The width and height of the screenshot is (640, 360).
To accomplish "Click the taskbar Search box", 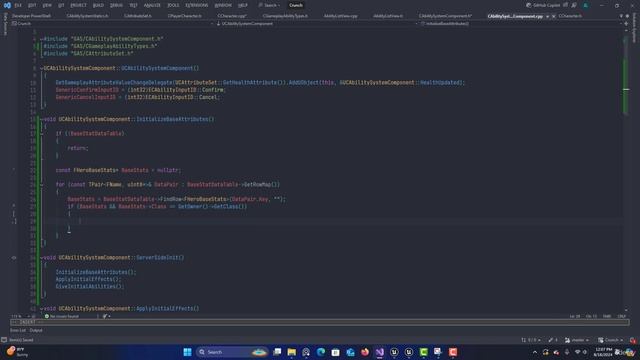I will click(232, 352).
